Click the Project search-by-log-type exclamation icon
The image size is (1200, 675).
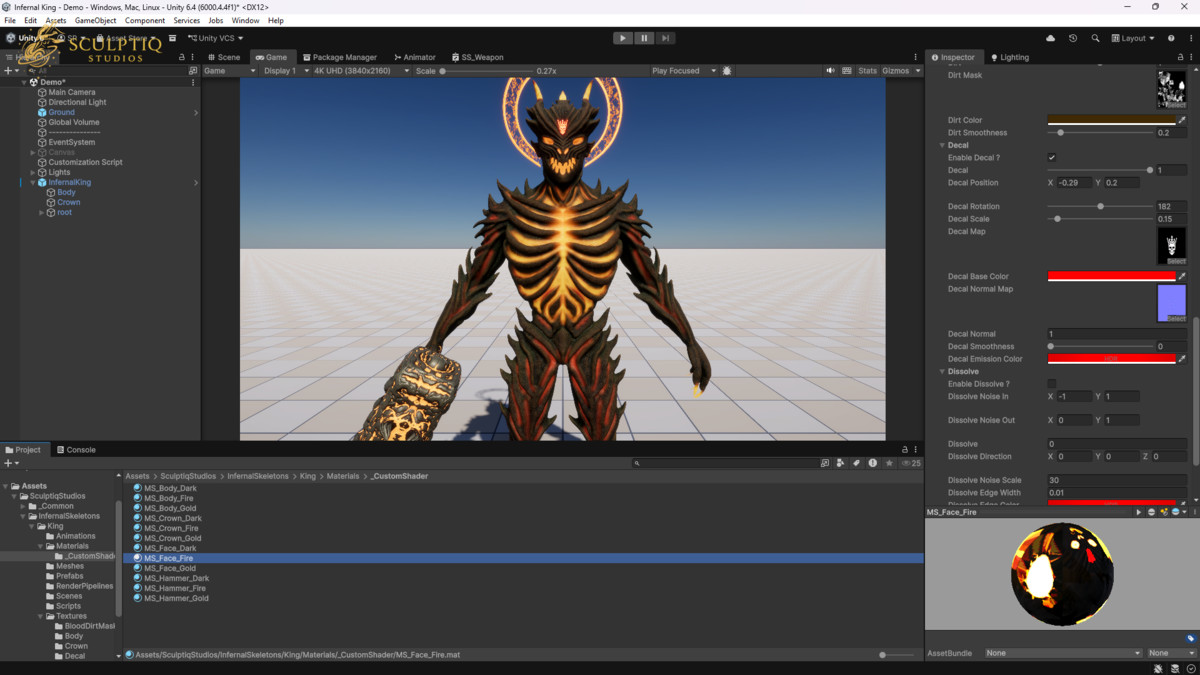tap(873, 463)
